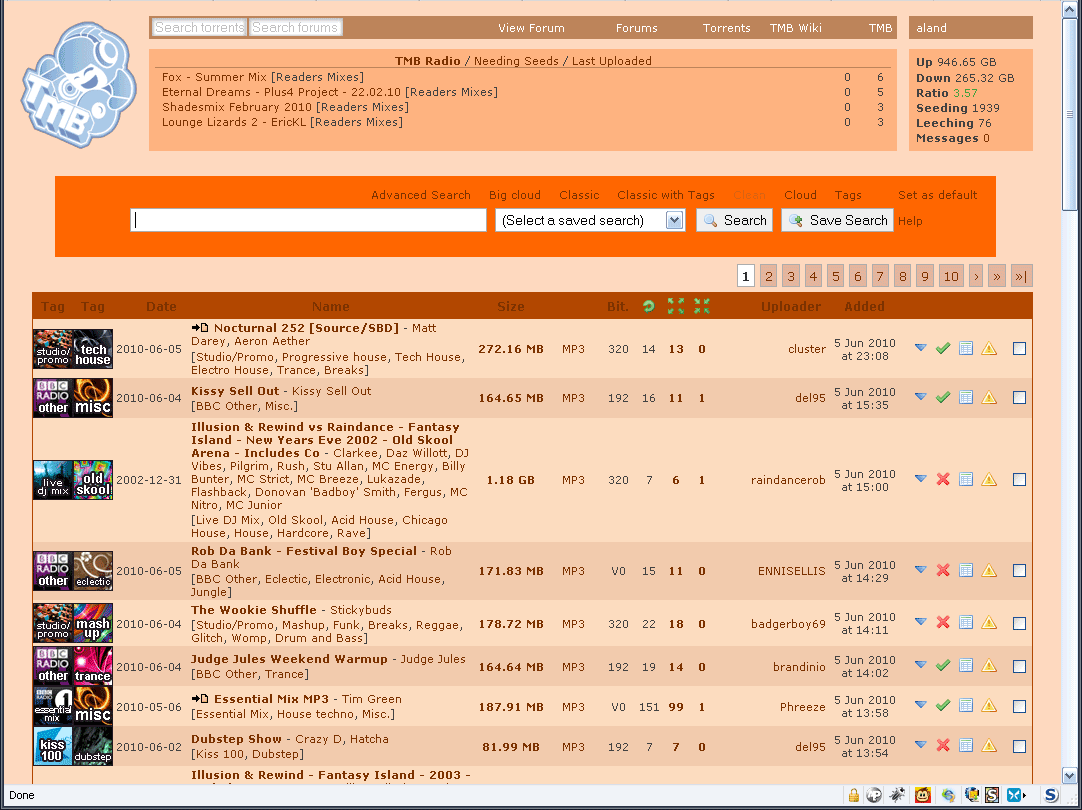Image resolution: width=1082 pixels, height=810 pixels.
Task: Check the box for Dubstep Show row
Action: pyautogui.click(x=1019, y=746)
